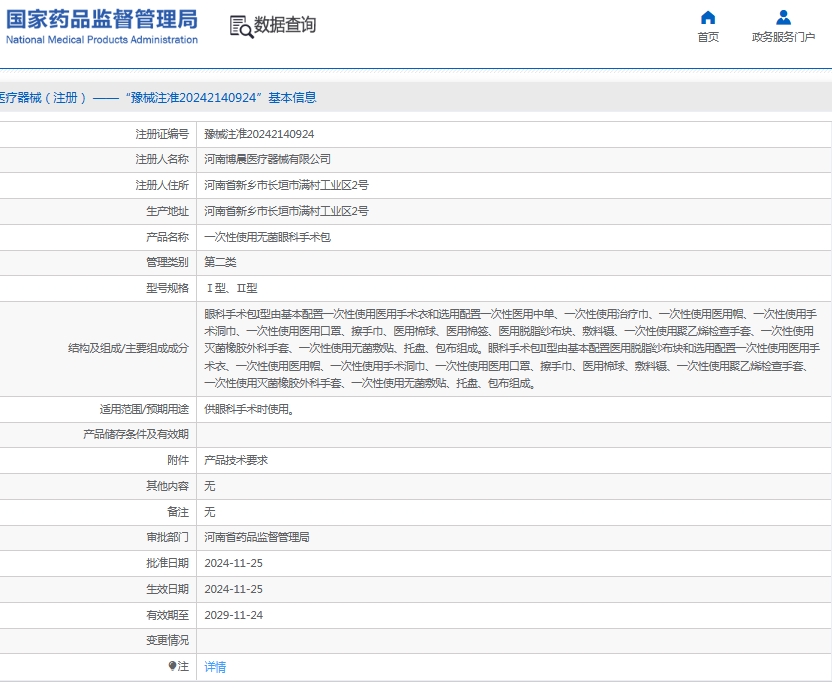Click the 数据查询 heading text

coord(285,24)
